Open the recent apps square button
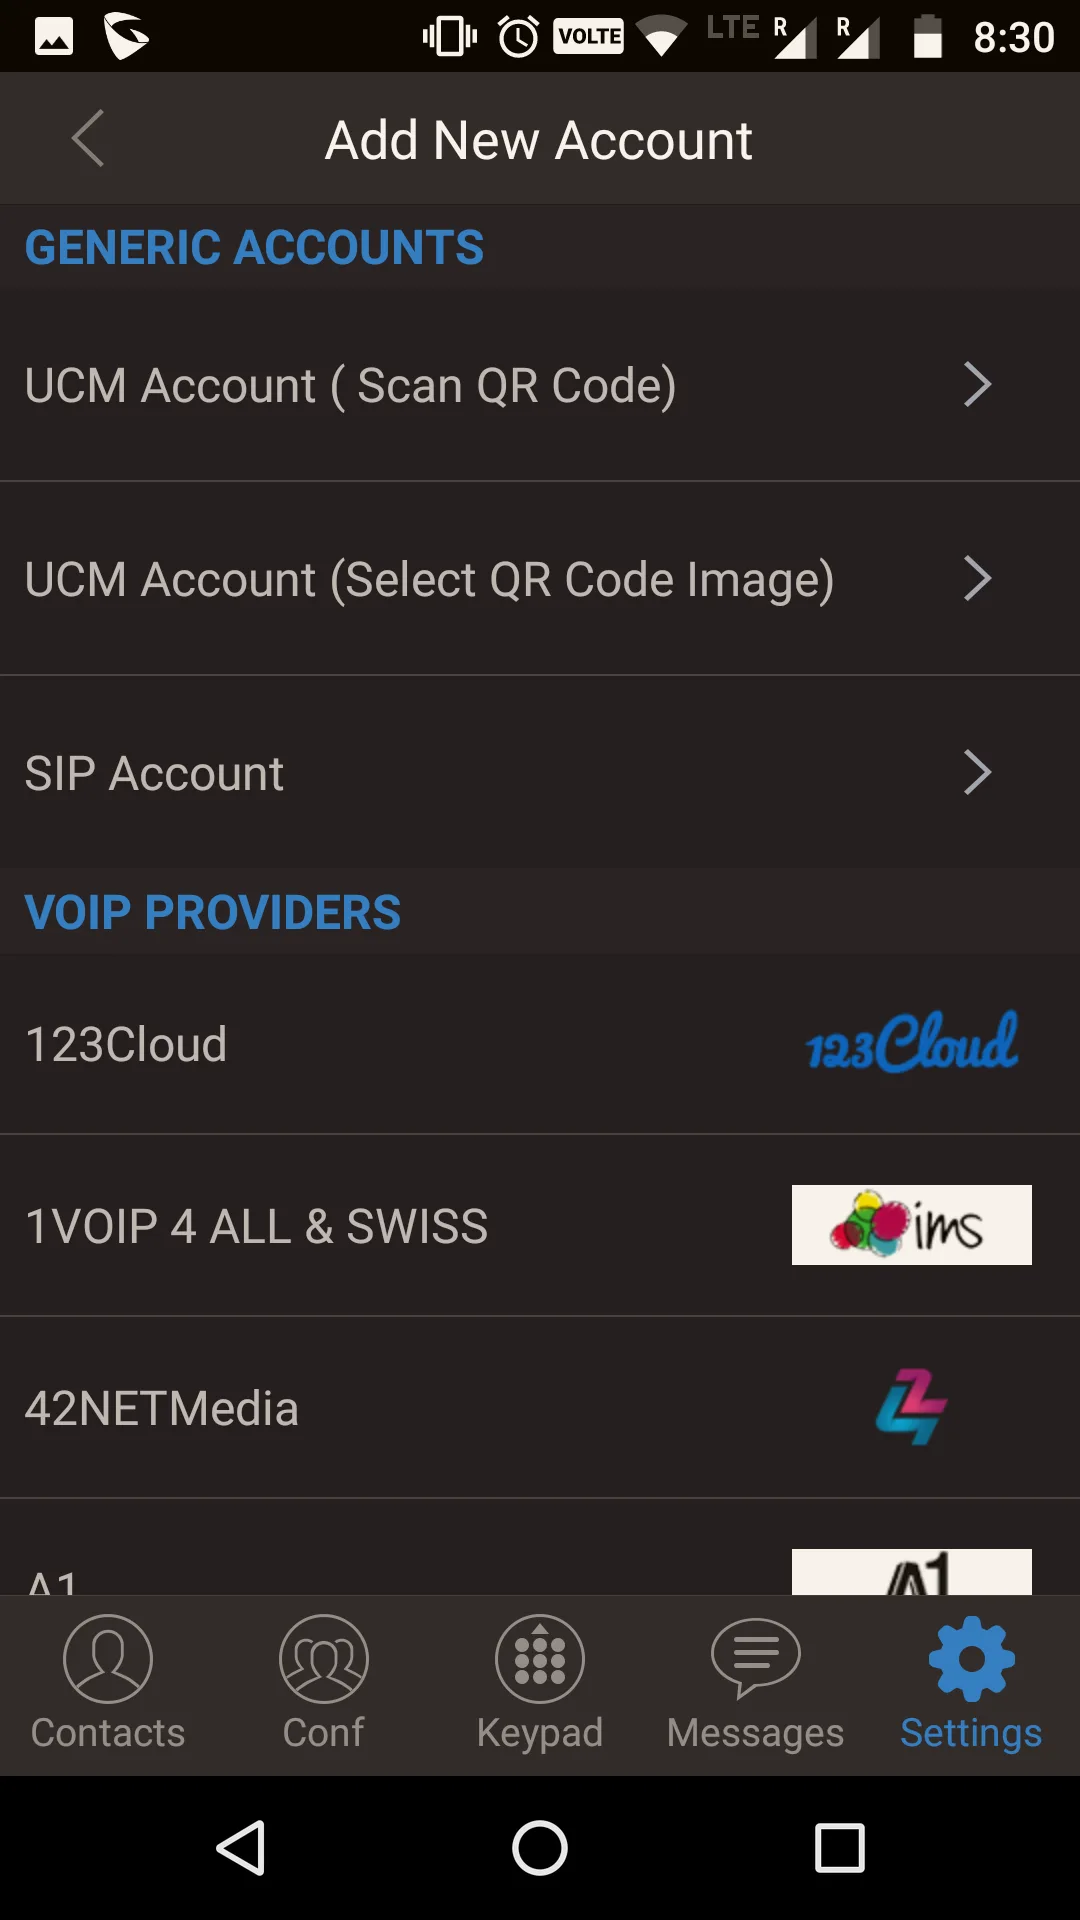This screenshot has width=1080, height=1920. 840,1847
